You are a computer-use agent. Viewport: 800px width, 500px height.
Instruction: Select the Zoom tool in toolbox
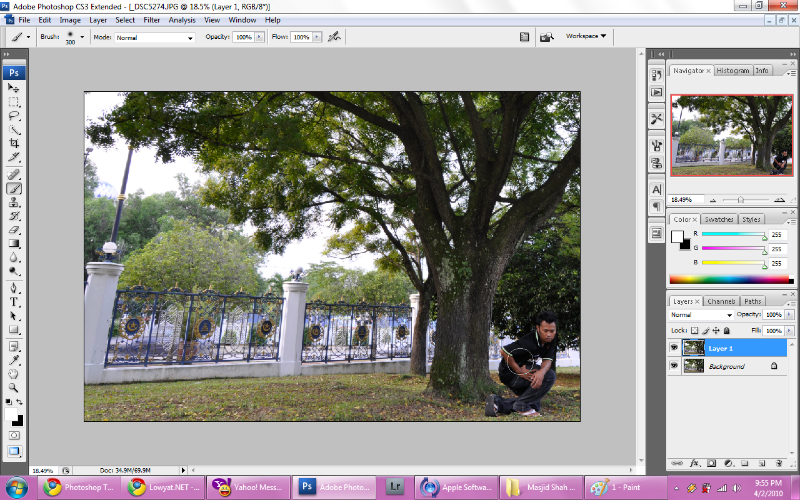[15, 386]
